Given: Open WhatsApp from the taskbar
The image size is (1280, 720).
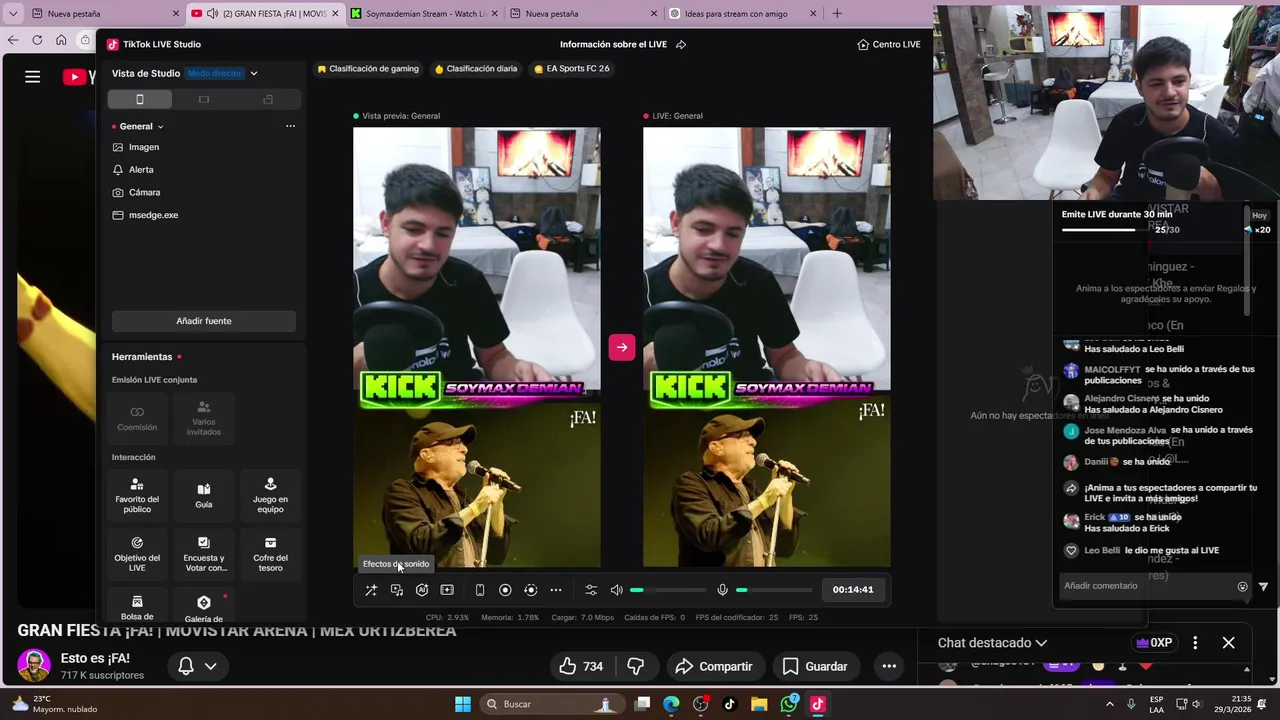Looking at the screenshot, I should click(x=789, y=704).
